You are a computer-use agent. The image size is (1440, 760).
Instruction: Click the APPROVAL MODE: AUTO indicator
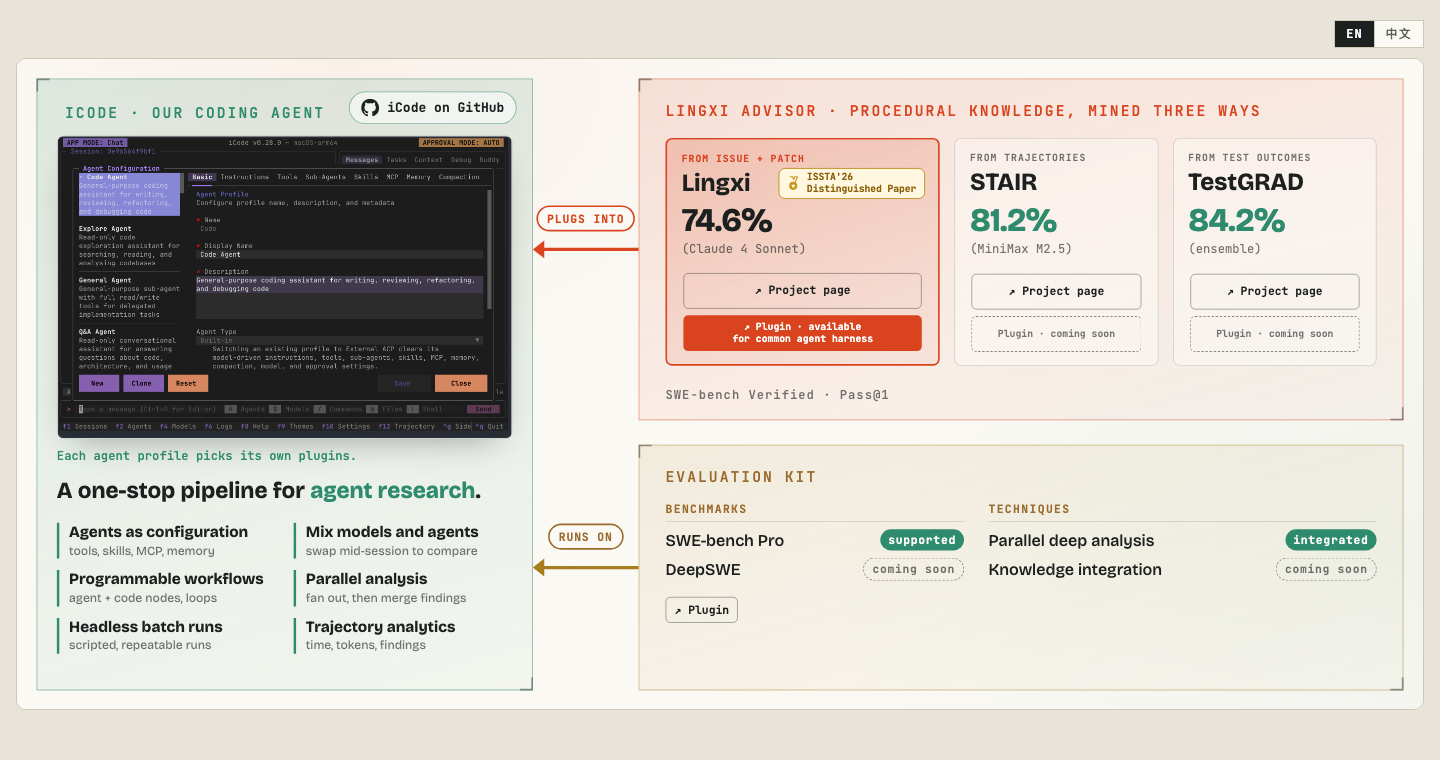coord(461,143)
